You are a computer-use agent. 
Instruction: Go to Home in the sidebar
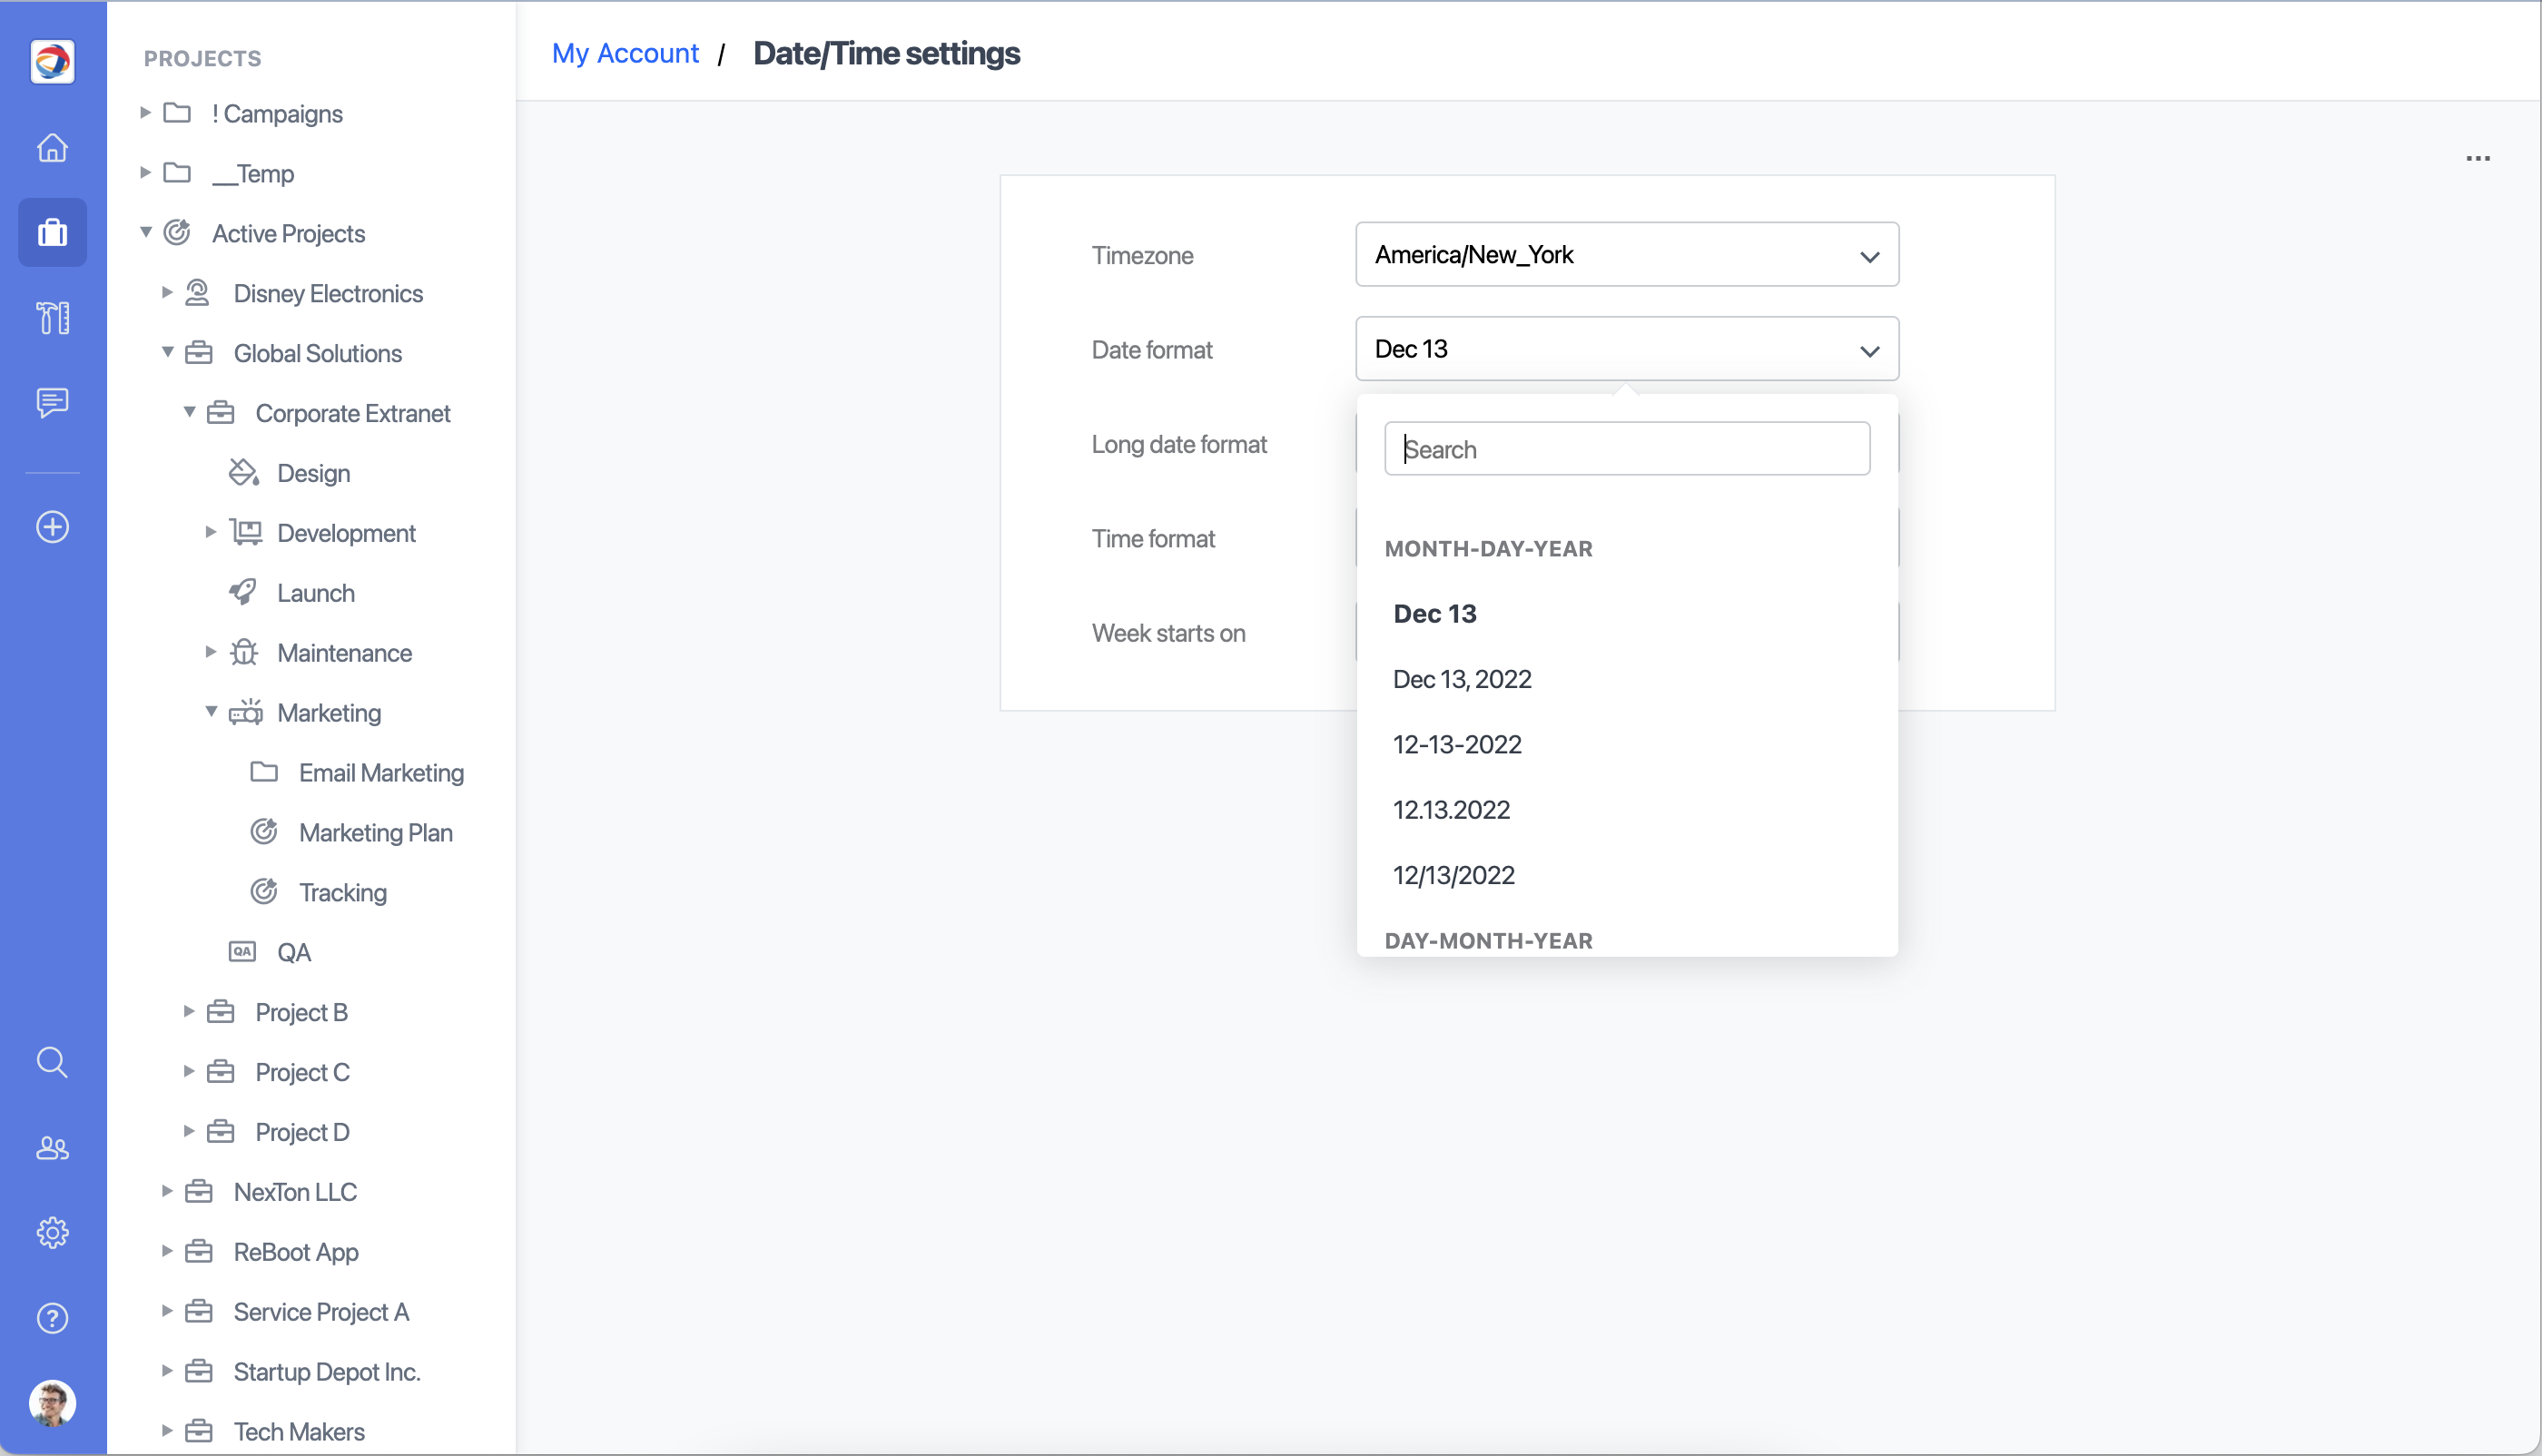(52, 148)
